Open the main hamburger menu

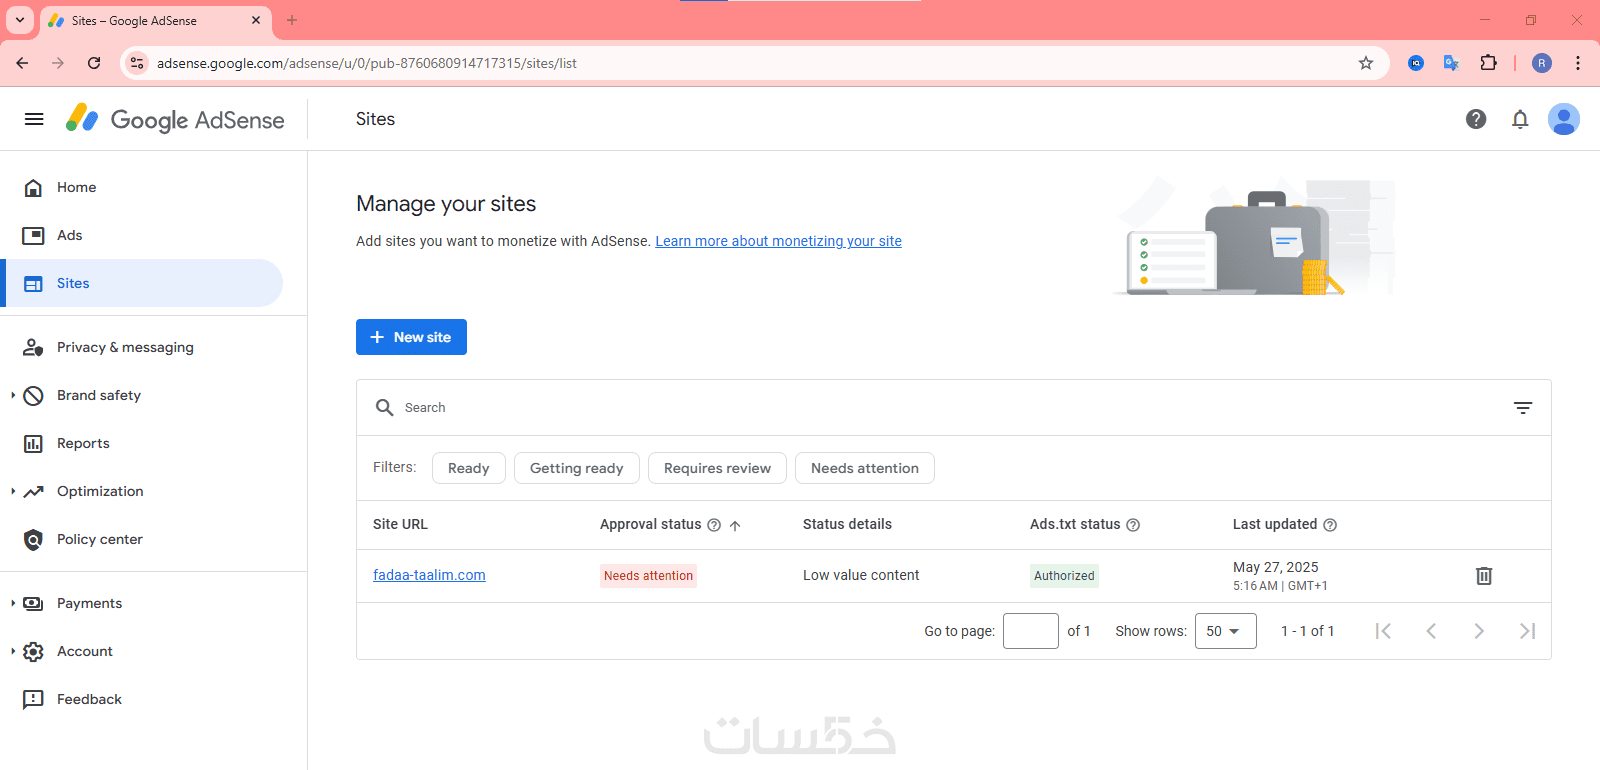click(34, 119)
